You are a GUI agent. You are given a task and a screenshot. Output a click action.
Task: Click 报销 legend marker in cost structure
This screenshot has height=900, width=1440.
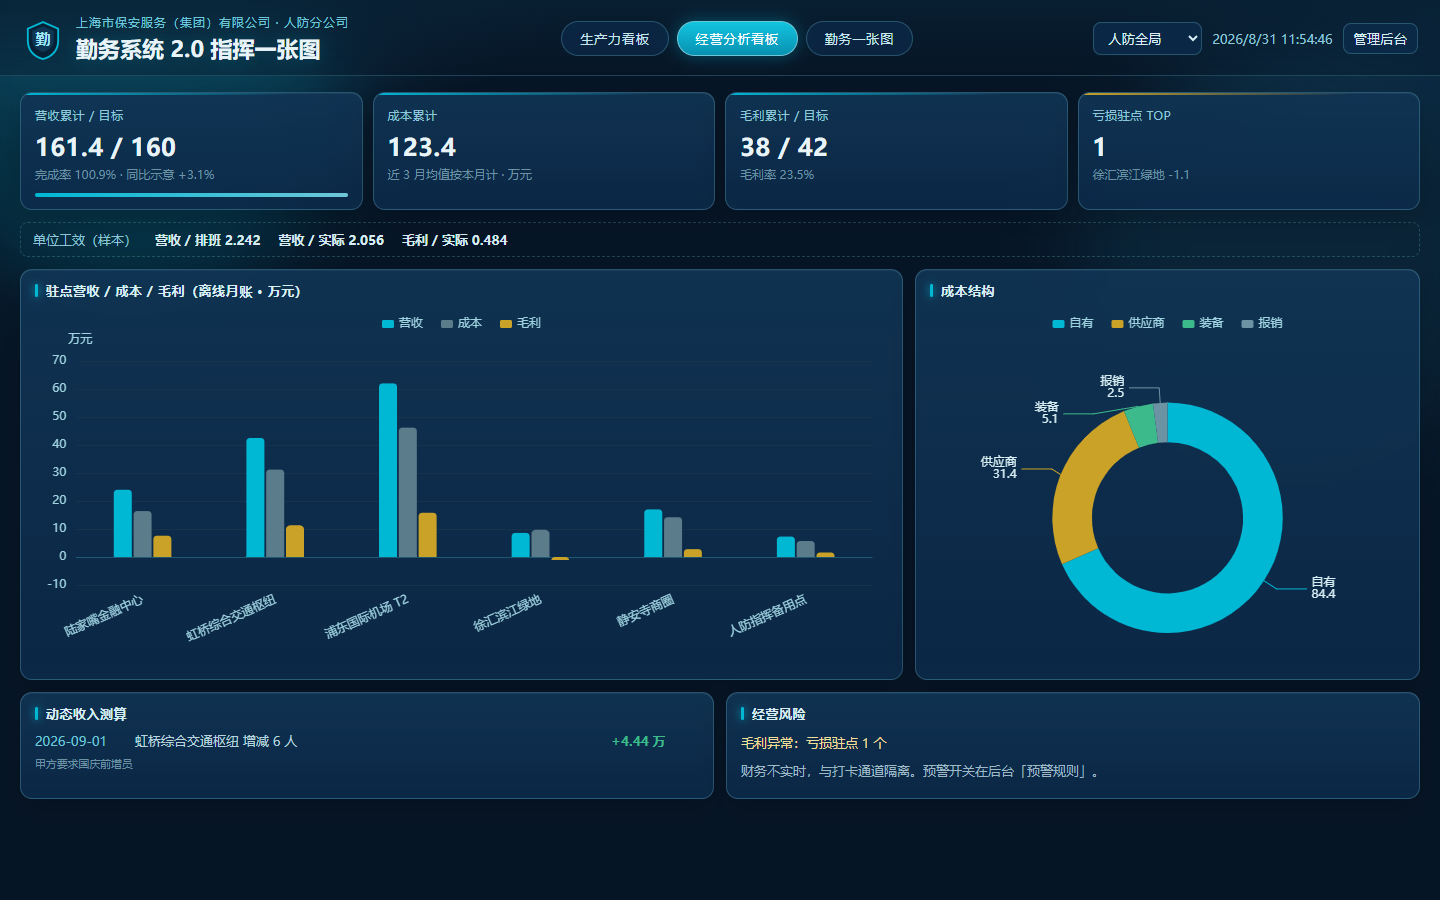click(1247, 324)
